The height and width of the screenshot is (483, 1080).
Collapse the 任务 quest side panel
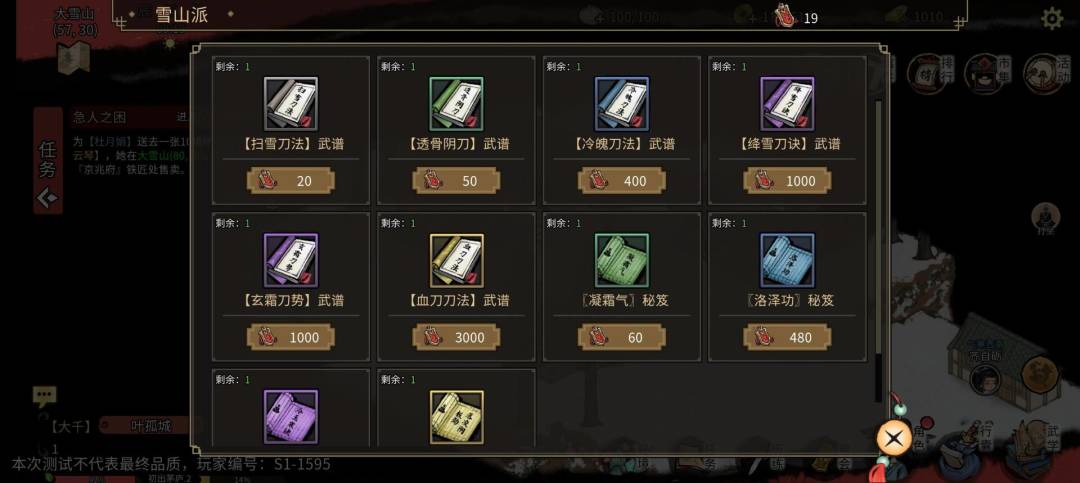coord(48,199)
